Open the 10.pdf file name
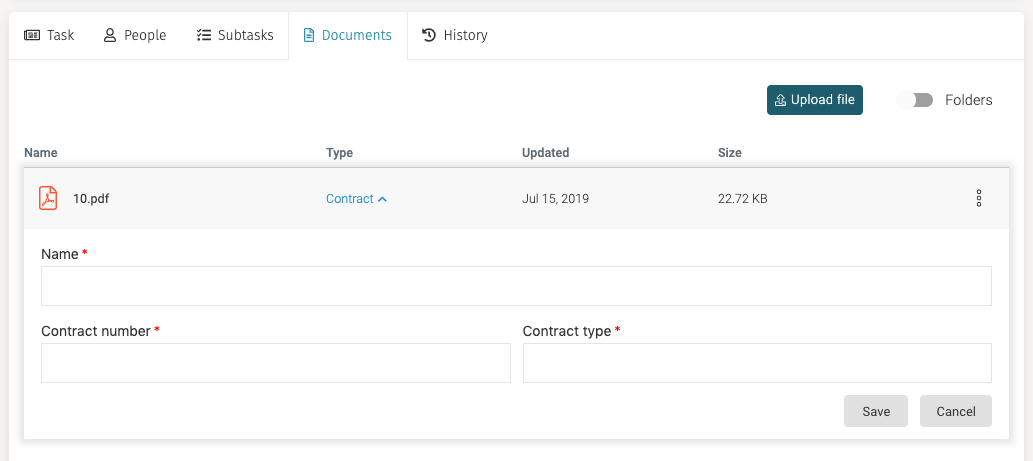 click(x=91, y=199)
